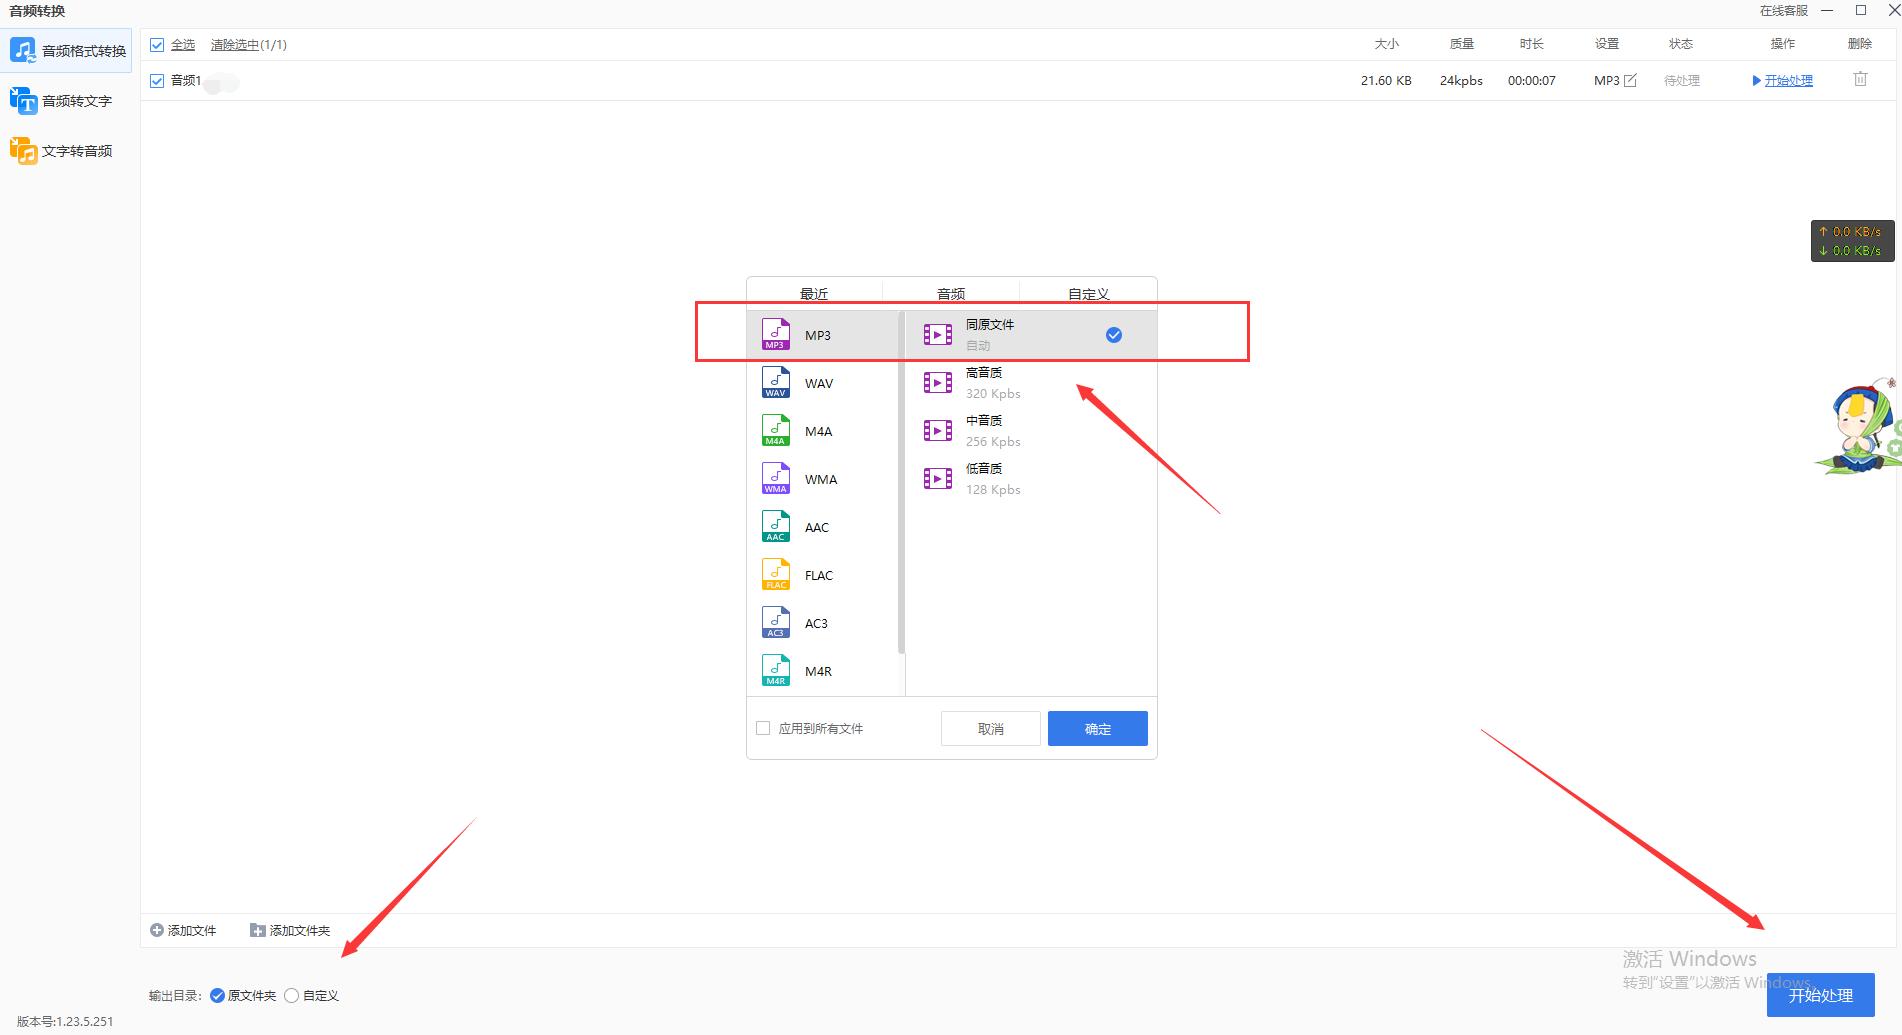Switch to the 自定义 format tab

point(1088,293)
